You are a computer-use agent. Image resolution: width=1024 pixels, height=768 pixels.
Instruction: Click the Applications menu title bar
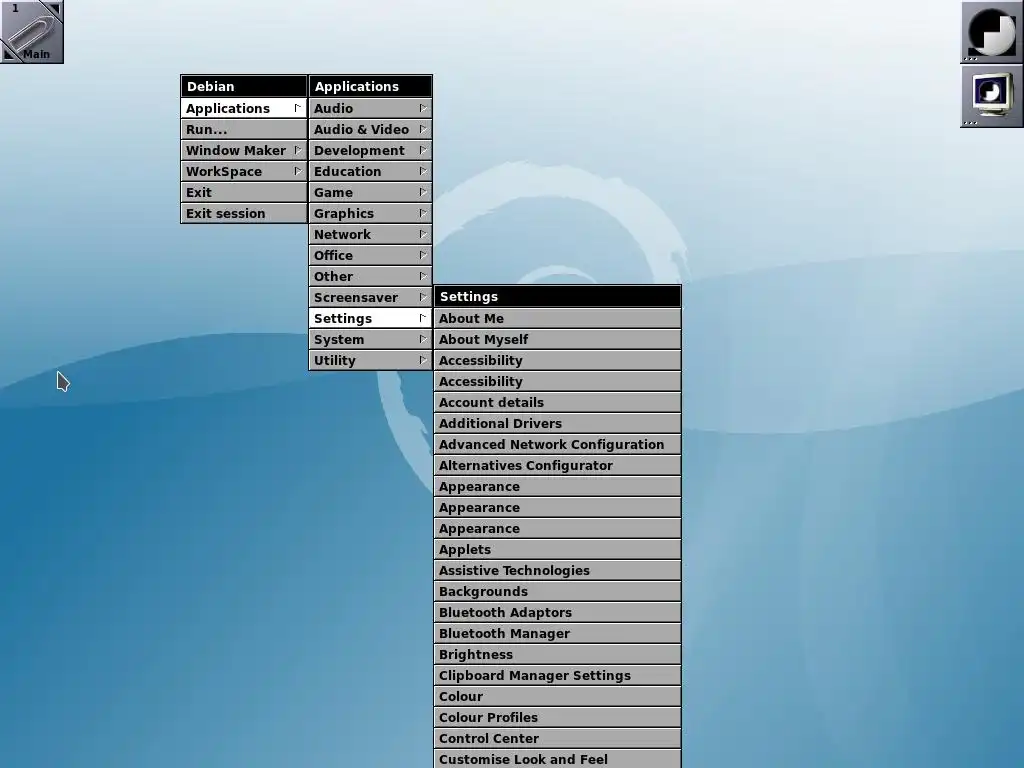[370, 86]
